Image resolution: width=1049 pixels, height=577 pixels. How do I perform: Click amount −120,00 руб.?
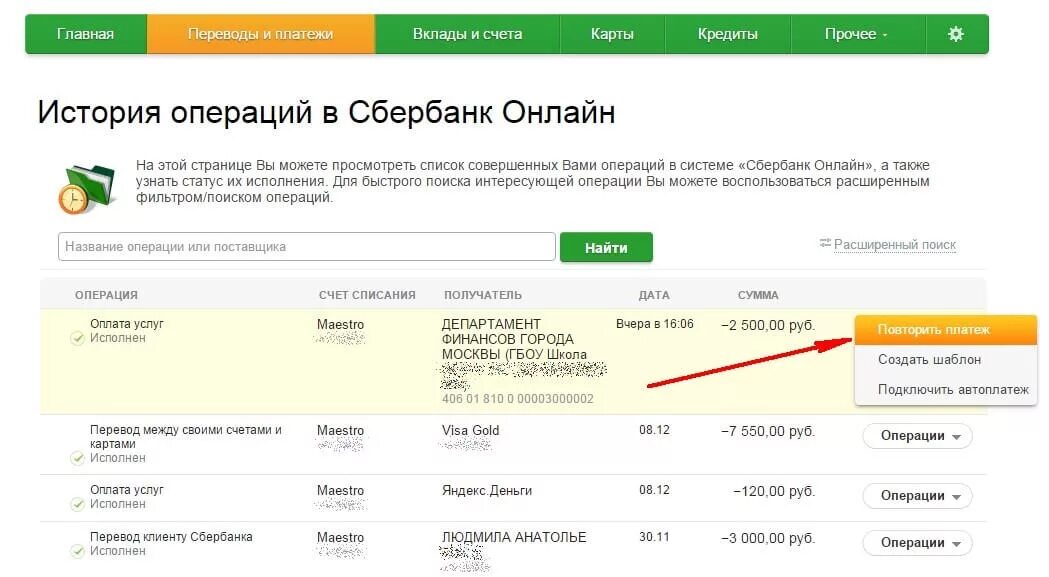[774, 492]
